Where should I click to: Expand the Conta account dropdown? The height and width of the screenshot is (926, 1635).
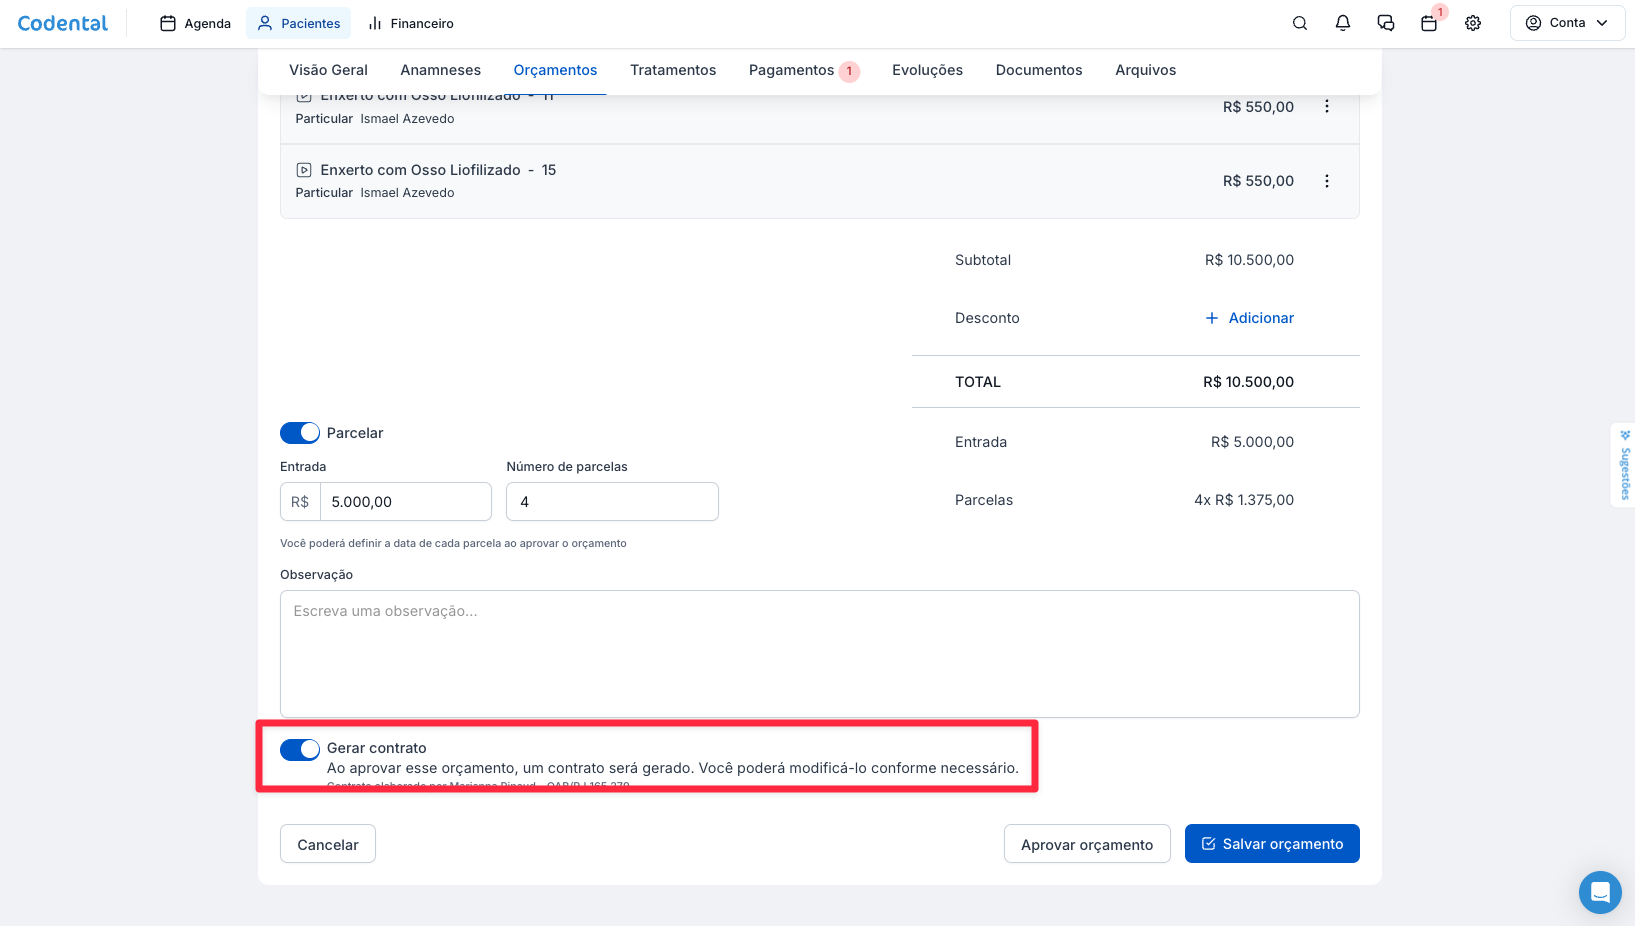(x=1566, y=23)
